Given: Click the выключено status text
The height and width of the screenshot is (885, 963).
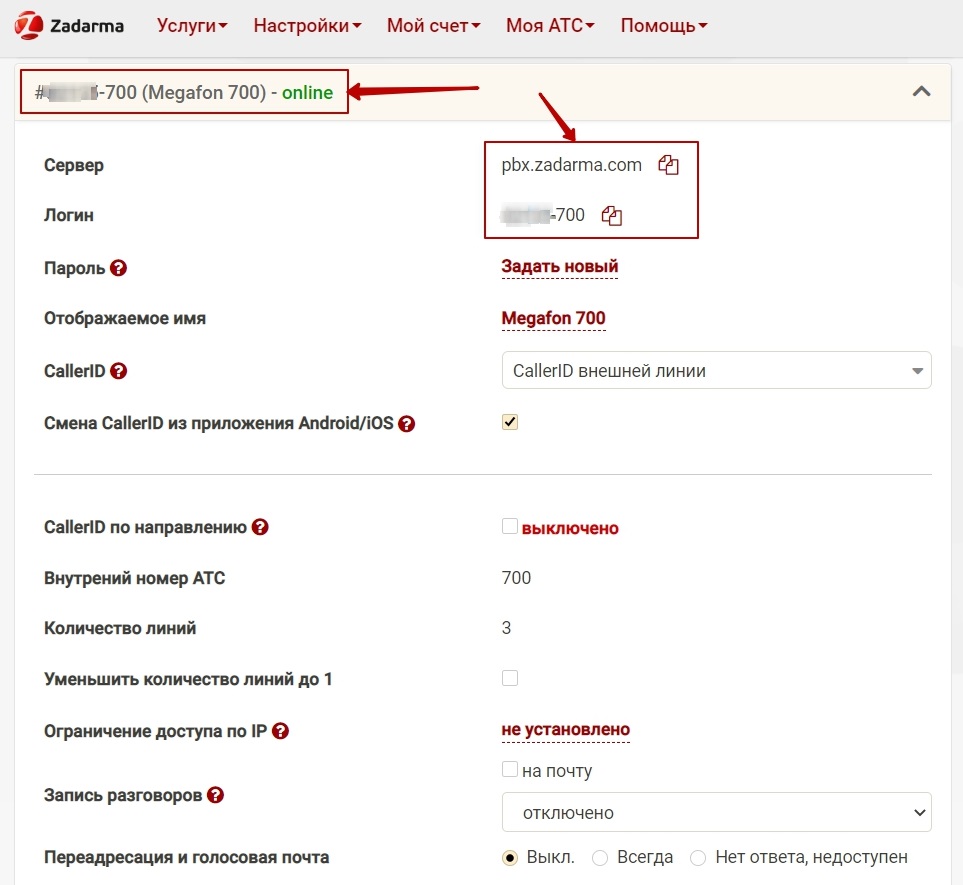Looking at the screenshot, I should [x=570, y=528].
